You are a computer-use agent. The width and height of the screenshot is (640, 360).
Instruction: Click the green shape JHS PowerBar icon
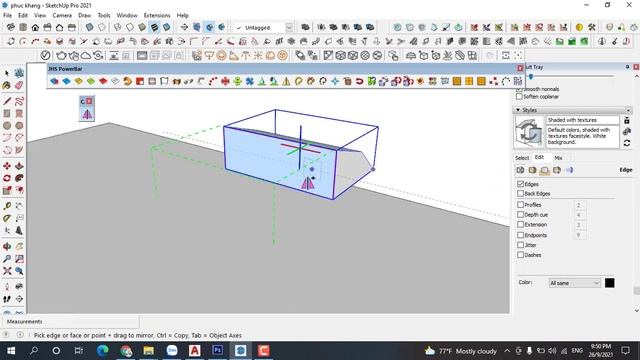point(91,81)
